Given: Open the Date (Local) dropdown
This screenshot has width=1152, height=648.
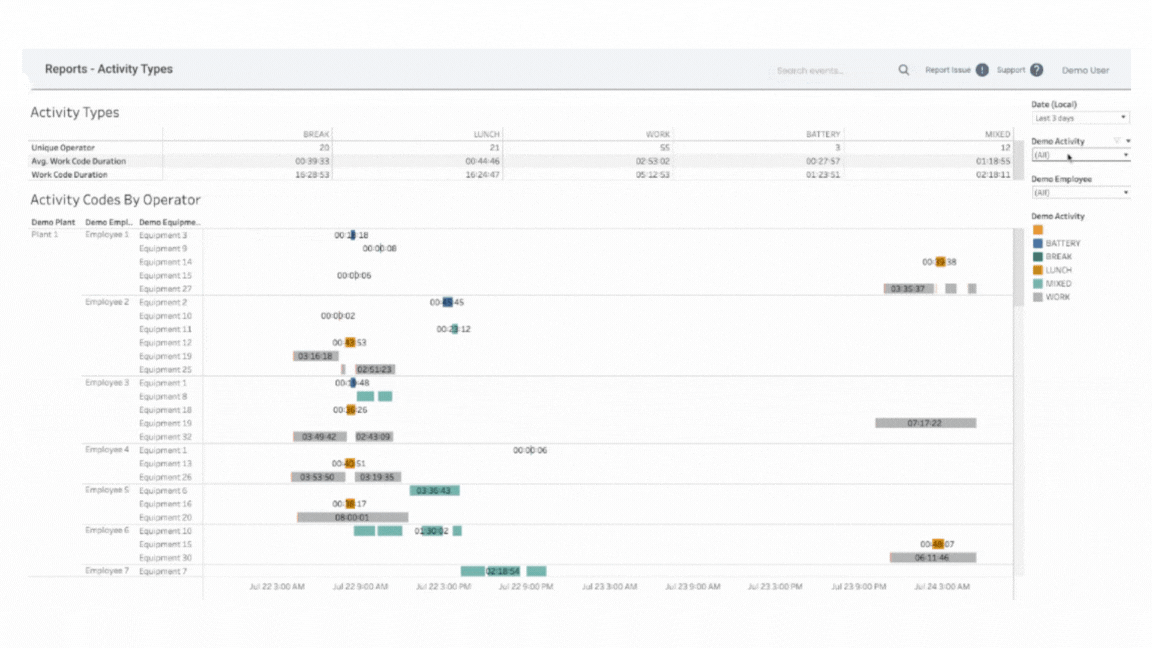Looking at the screenshot, I should [x=1078, y=118].
